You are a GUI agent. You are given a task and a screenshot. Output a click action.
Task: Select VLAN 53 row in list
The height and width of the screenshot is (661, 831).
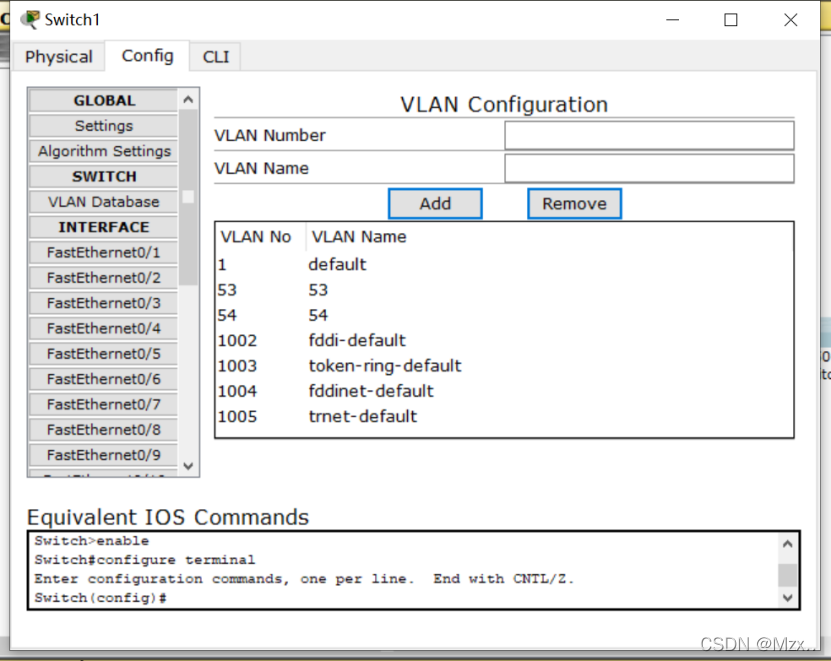(318, 290)
